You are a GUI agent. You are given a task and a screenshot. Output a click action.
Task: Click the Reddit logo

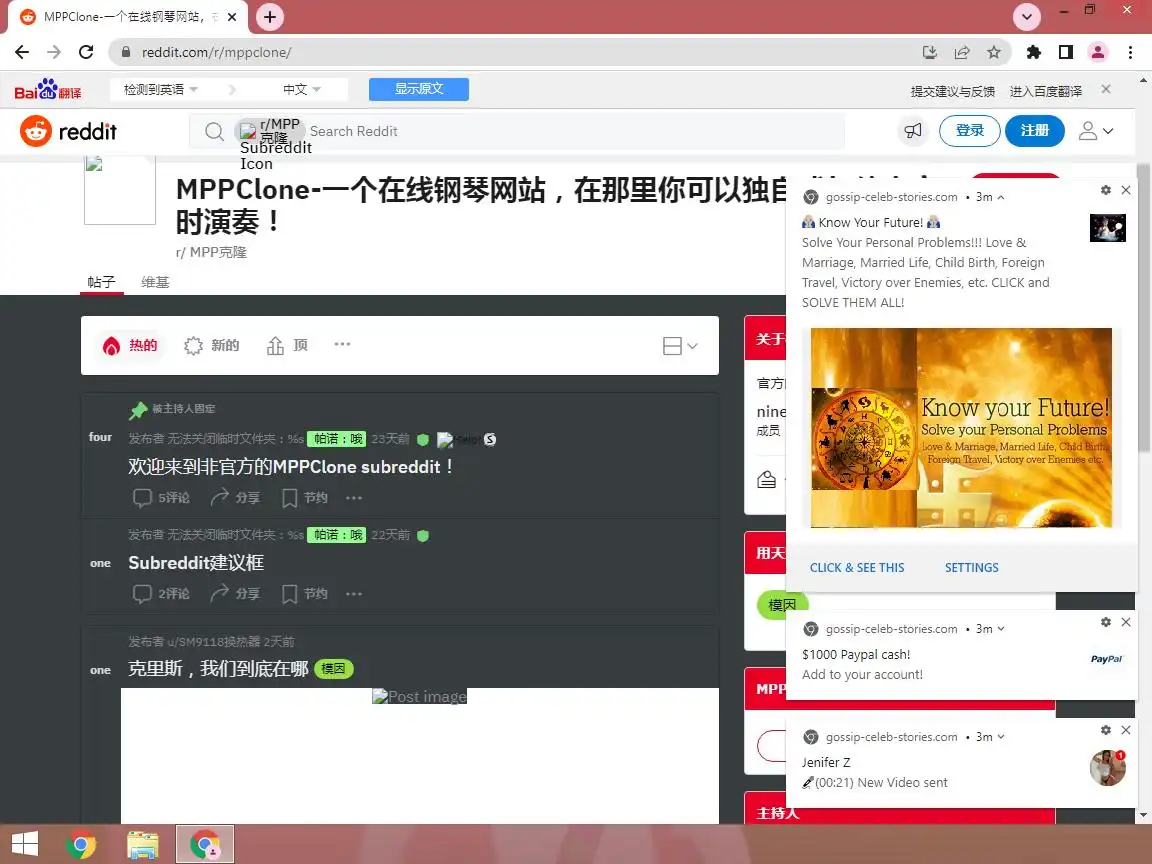tap(68, 132)
